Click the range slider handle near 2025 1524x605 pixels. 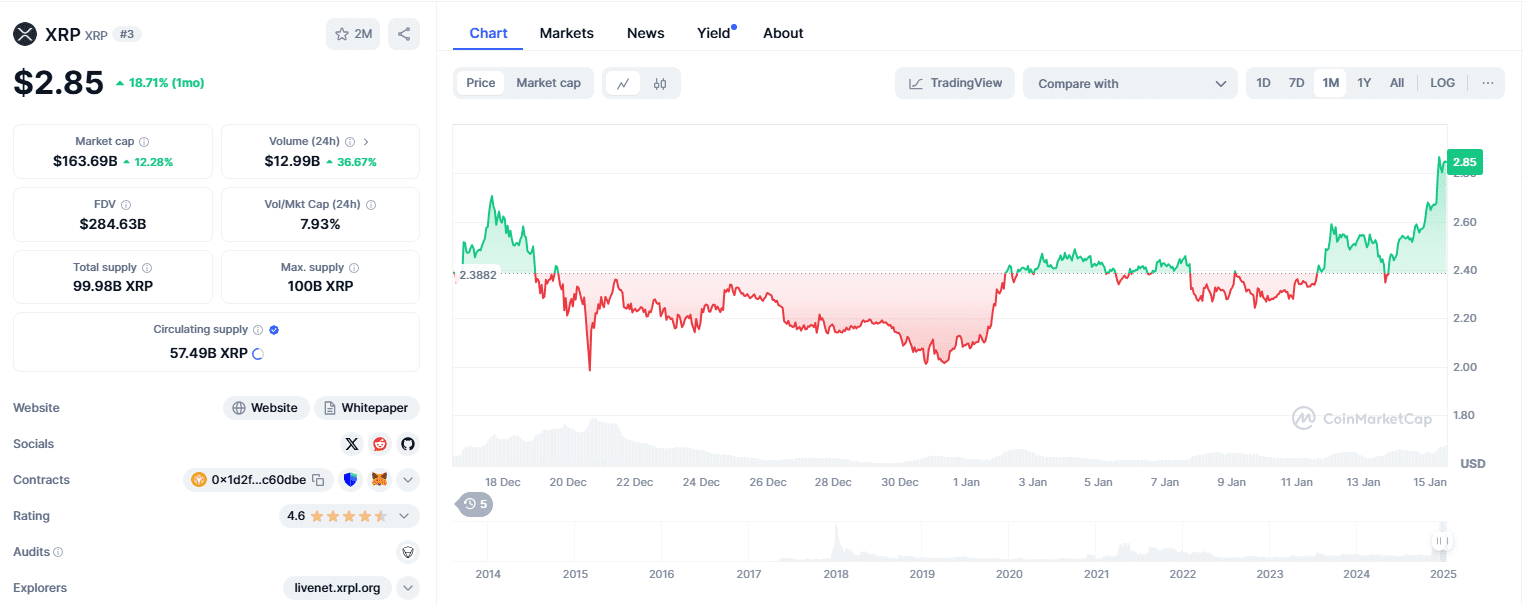tap(1441, 541)
